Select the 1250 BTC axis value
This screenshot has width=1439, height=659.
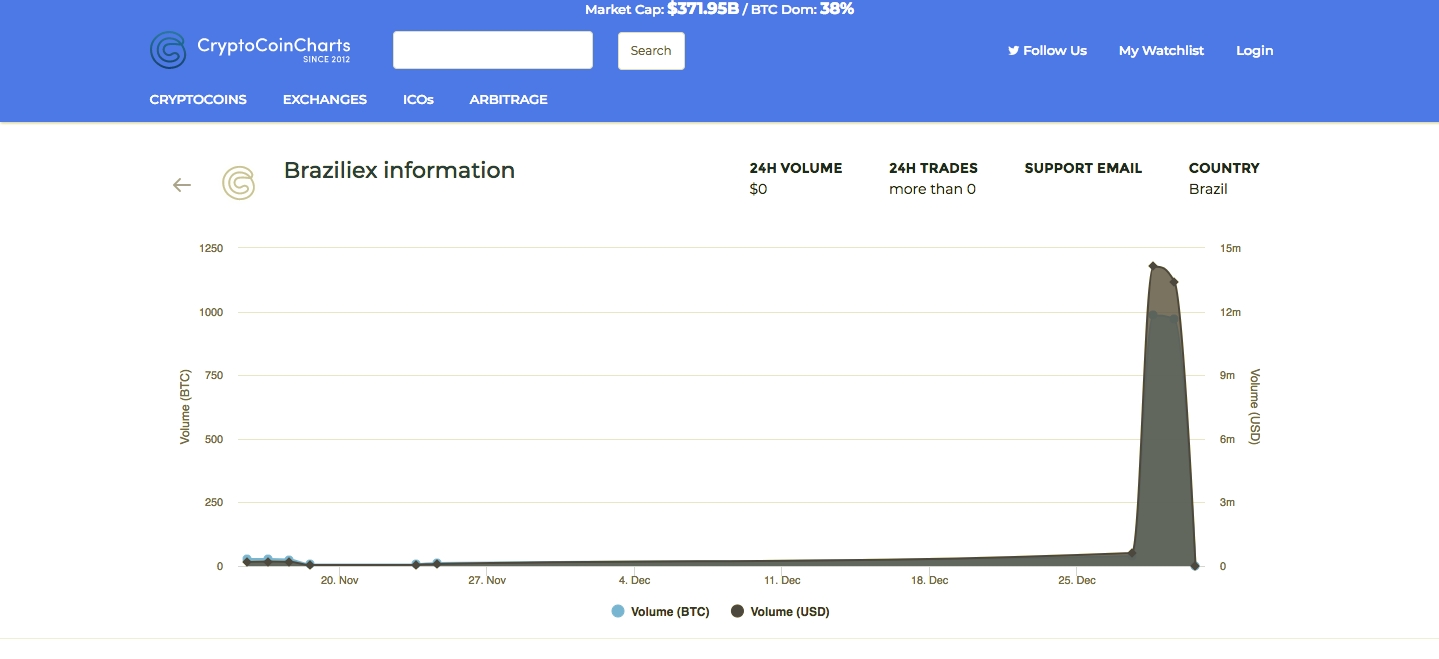point(211,249)
